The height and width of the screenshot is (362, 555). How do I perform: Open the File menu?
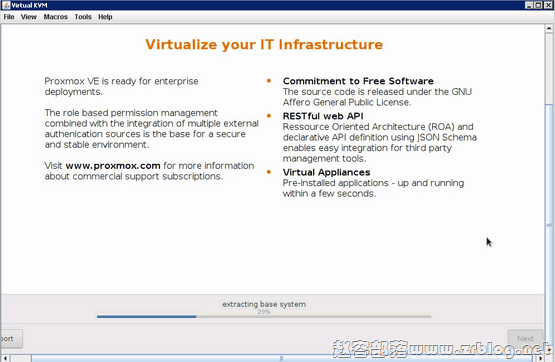pos(9,17)
